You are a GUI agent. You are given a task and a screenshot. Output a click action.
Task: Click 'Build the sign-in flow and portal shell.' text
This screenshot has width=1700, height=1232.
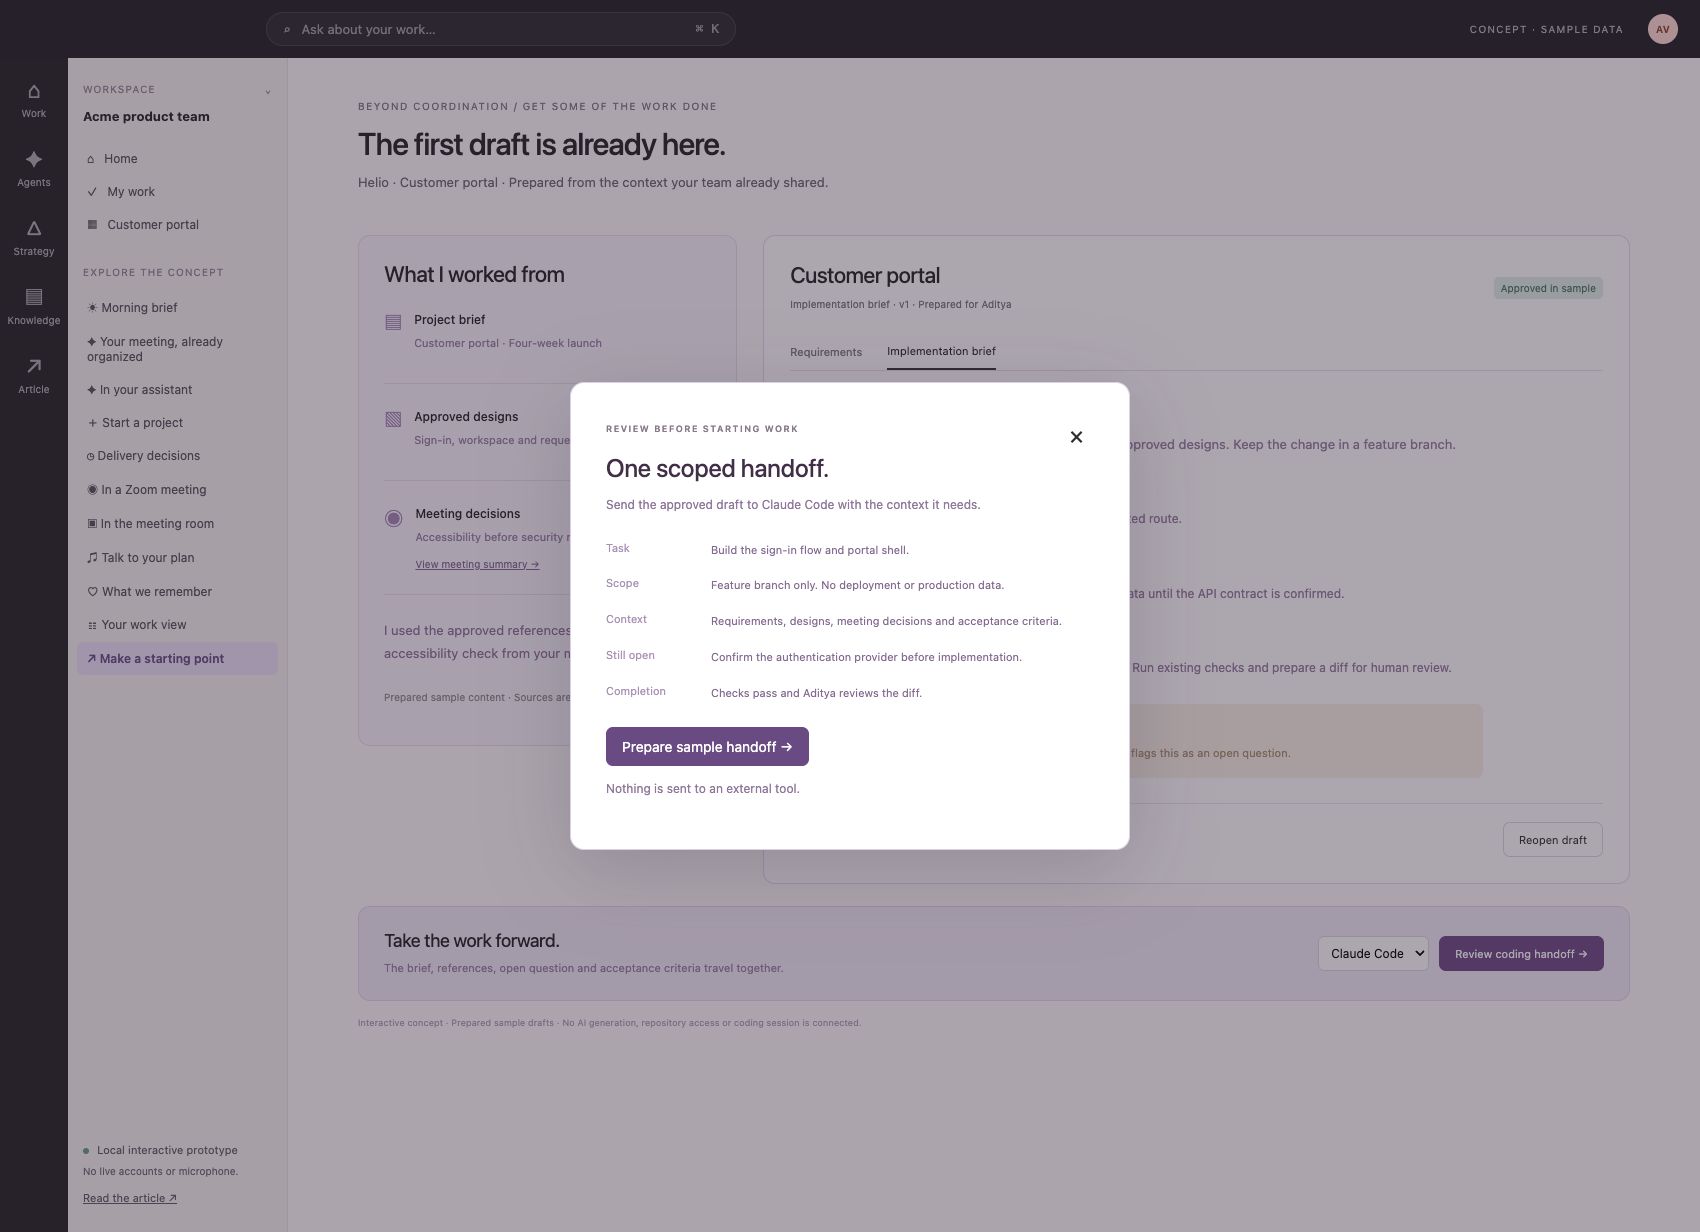809,550
